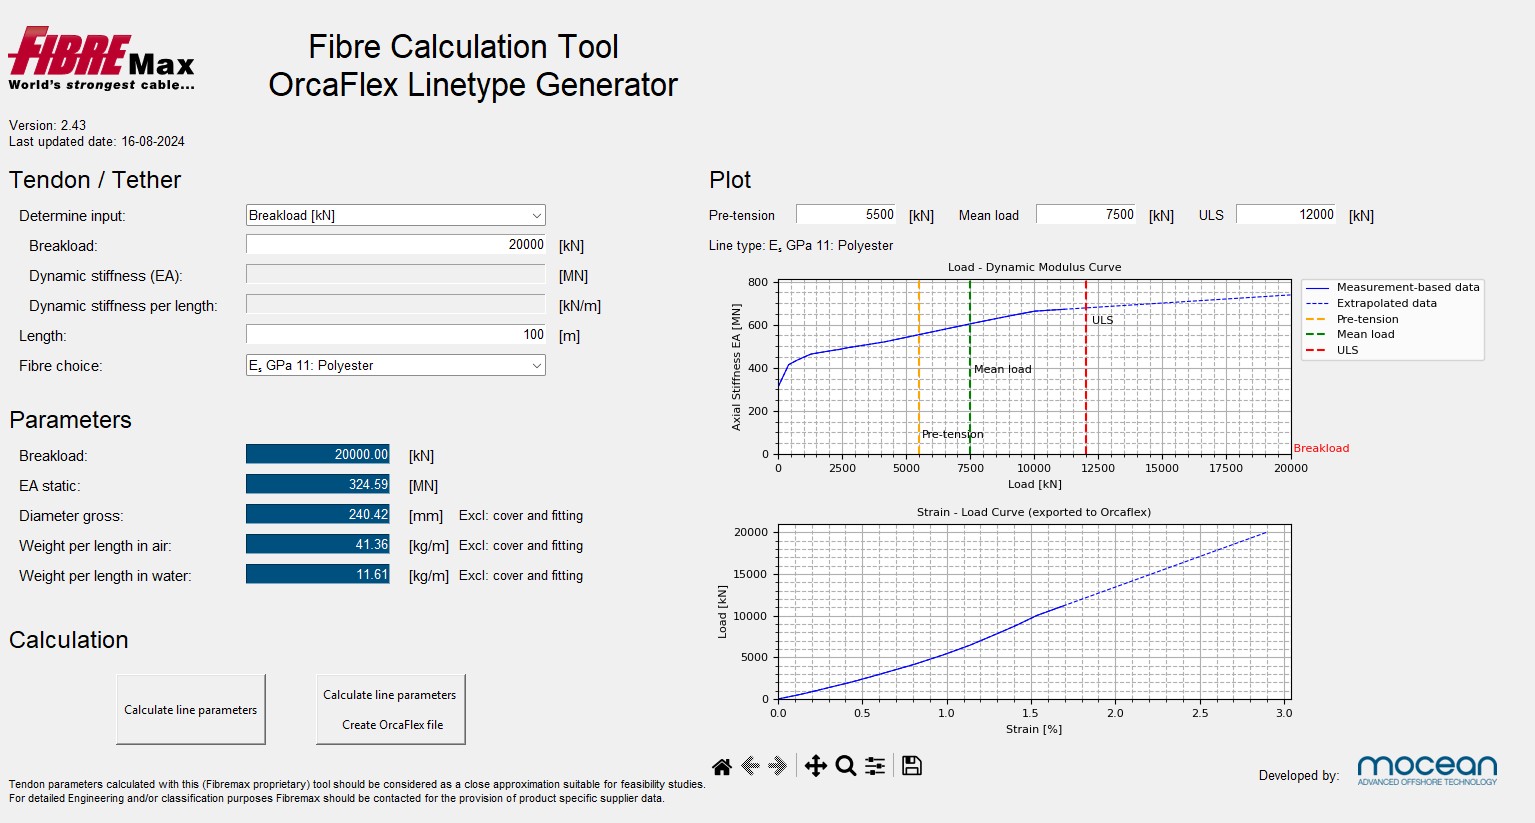The width and height of the screenshot is (1535, 823).
Task: Click the Diameter gross result value
Action: click(x=318, y=515)
